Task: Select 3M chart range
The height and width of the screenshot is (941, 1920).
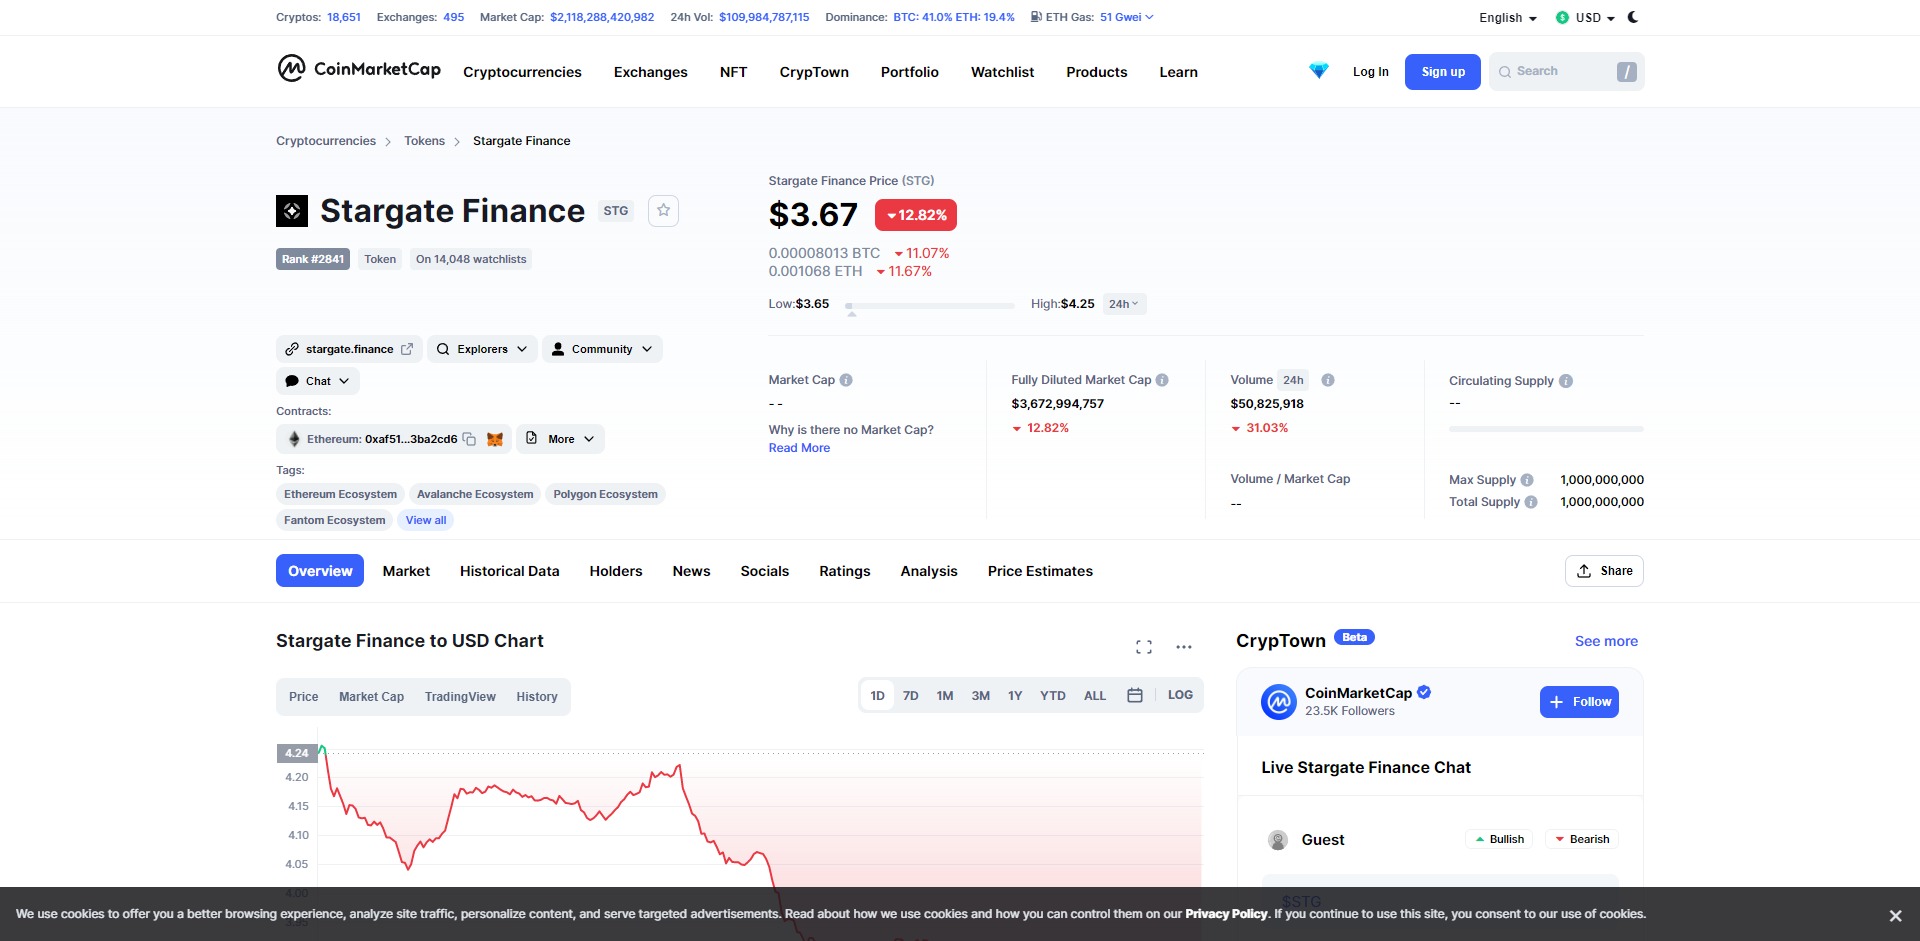Action: [x=981, y=696]
